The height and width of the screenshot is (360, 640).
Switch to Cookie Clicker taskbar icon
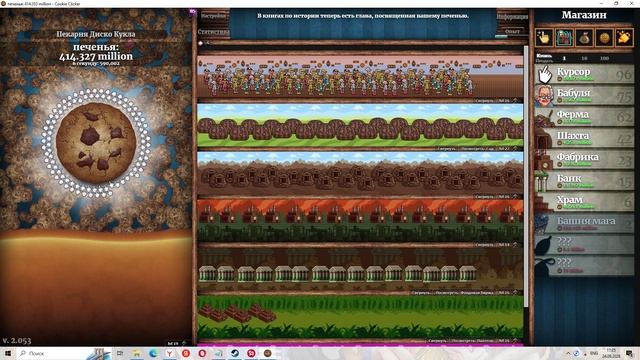coord(267,353)
